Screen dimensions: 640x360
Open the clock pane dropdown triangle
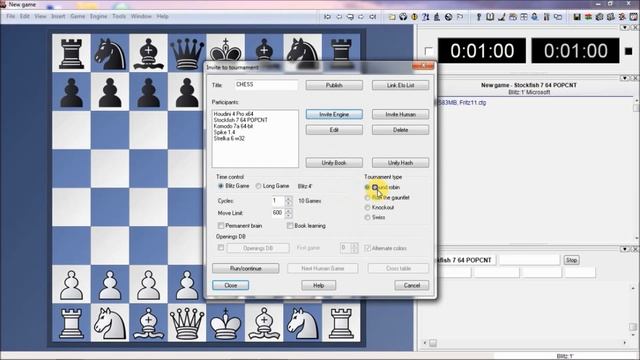[x=624, y=27]
